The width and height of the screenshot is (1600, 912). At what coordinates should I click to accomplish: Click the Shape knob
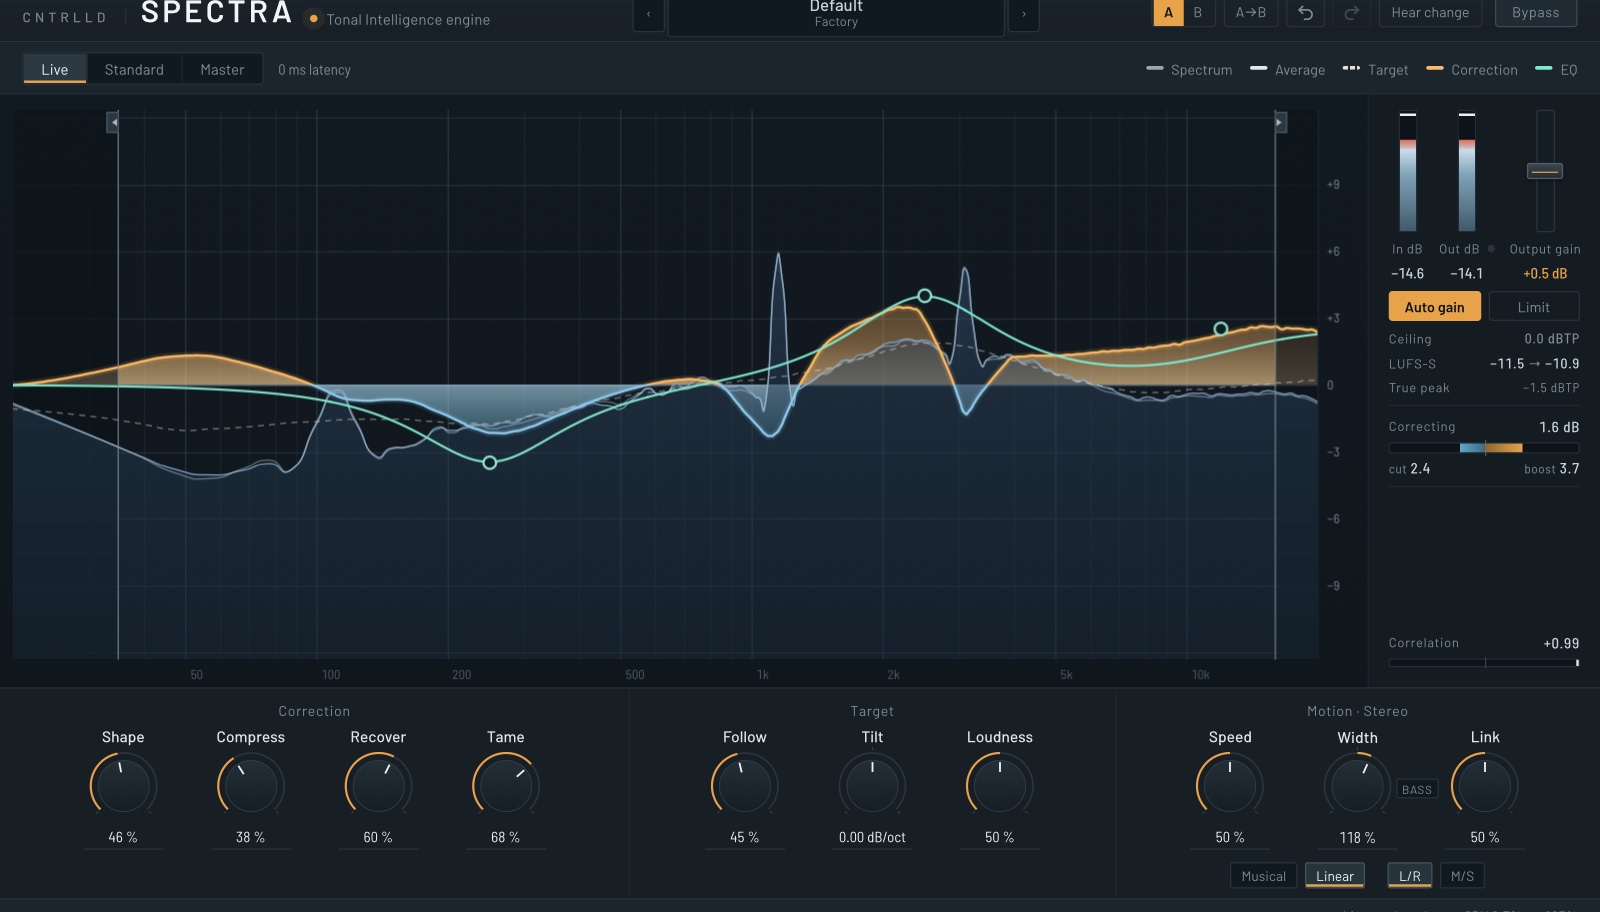click(x=123, y=785)
